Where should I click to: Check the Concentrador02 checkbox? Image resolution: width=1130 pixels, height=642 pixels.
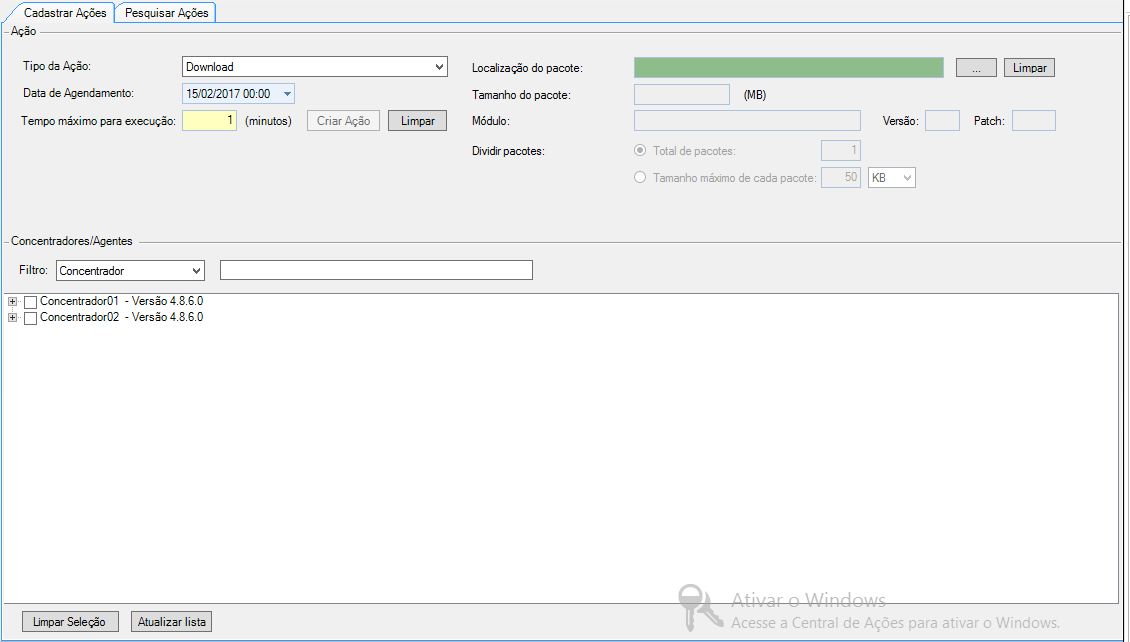pos(30,318)
